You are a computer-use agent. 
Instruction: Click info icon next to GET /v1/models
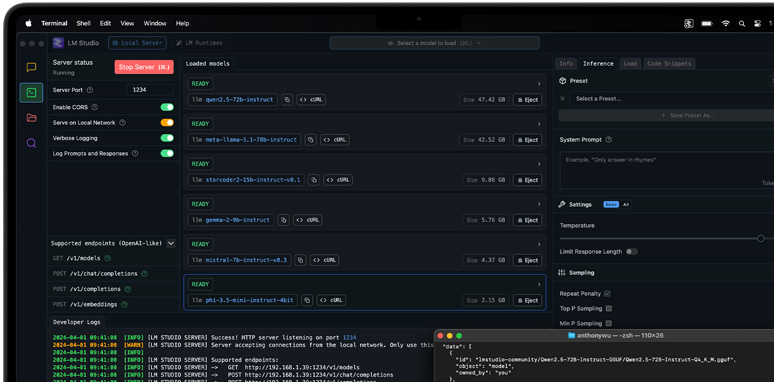click(x=108, y=258)
